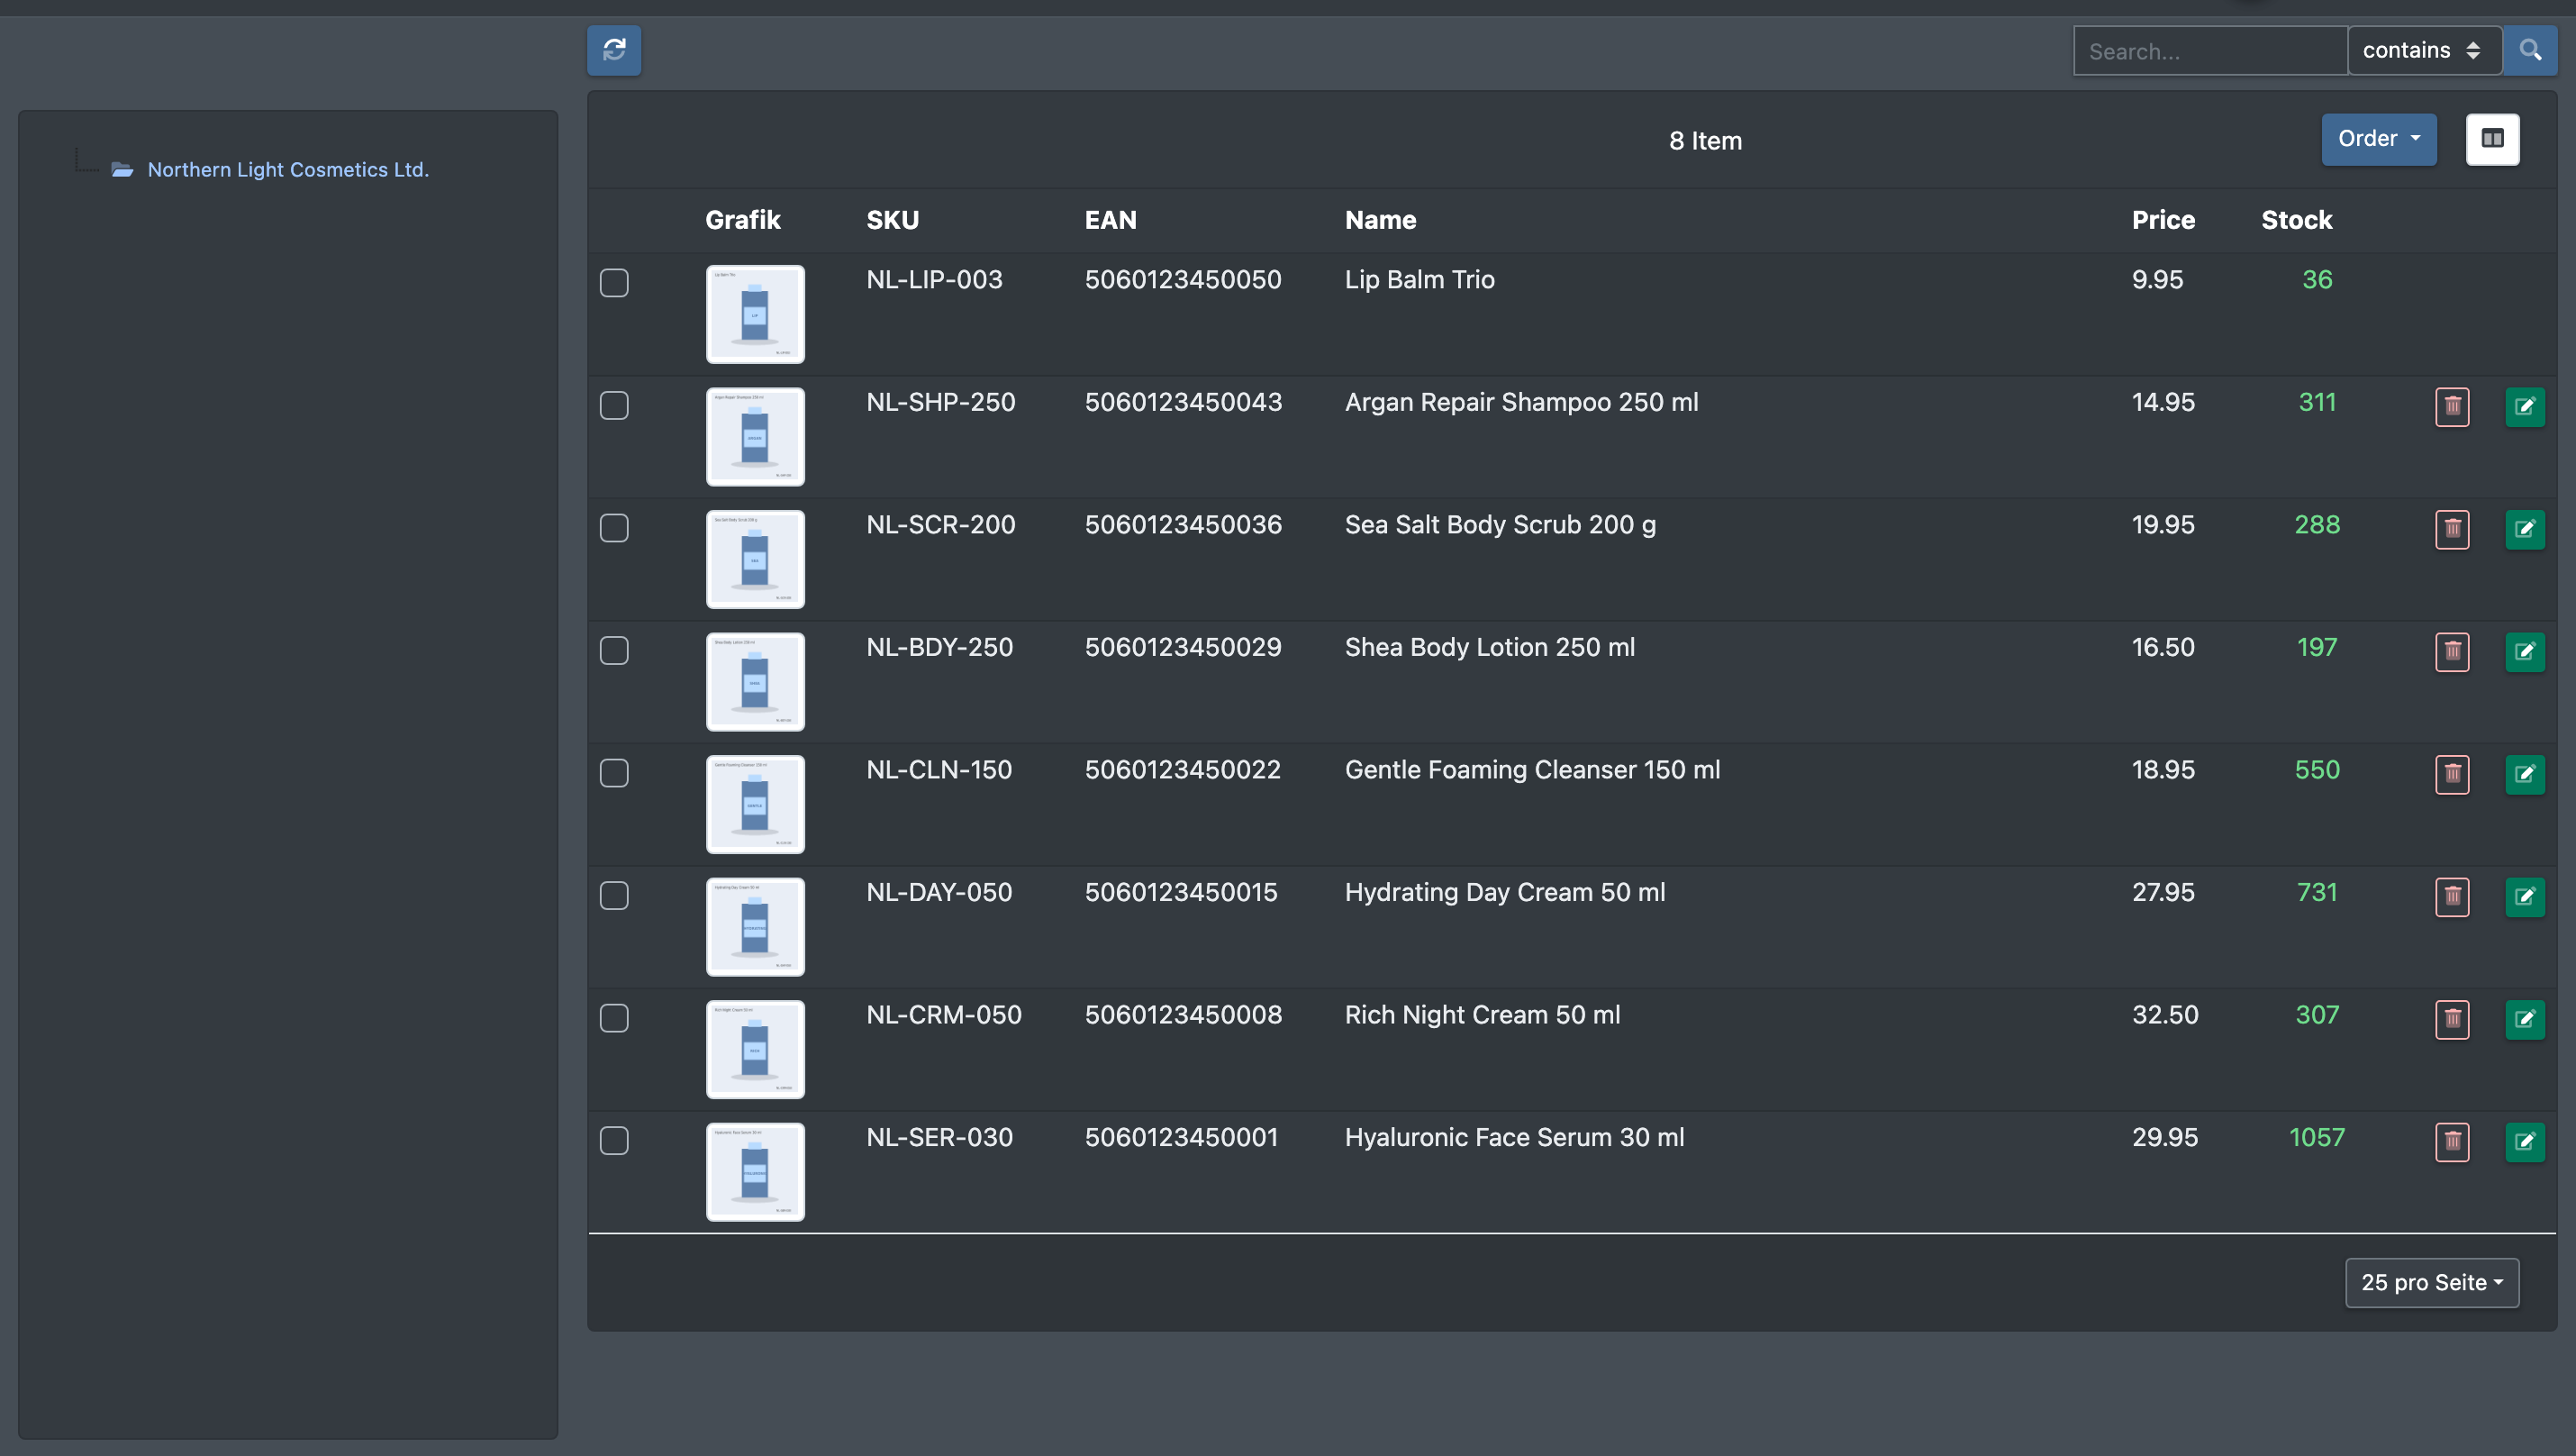Screen dimensions: 2576x1456
Task: Toggle the column layout view icon
Action: 2492,139
